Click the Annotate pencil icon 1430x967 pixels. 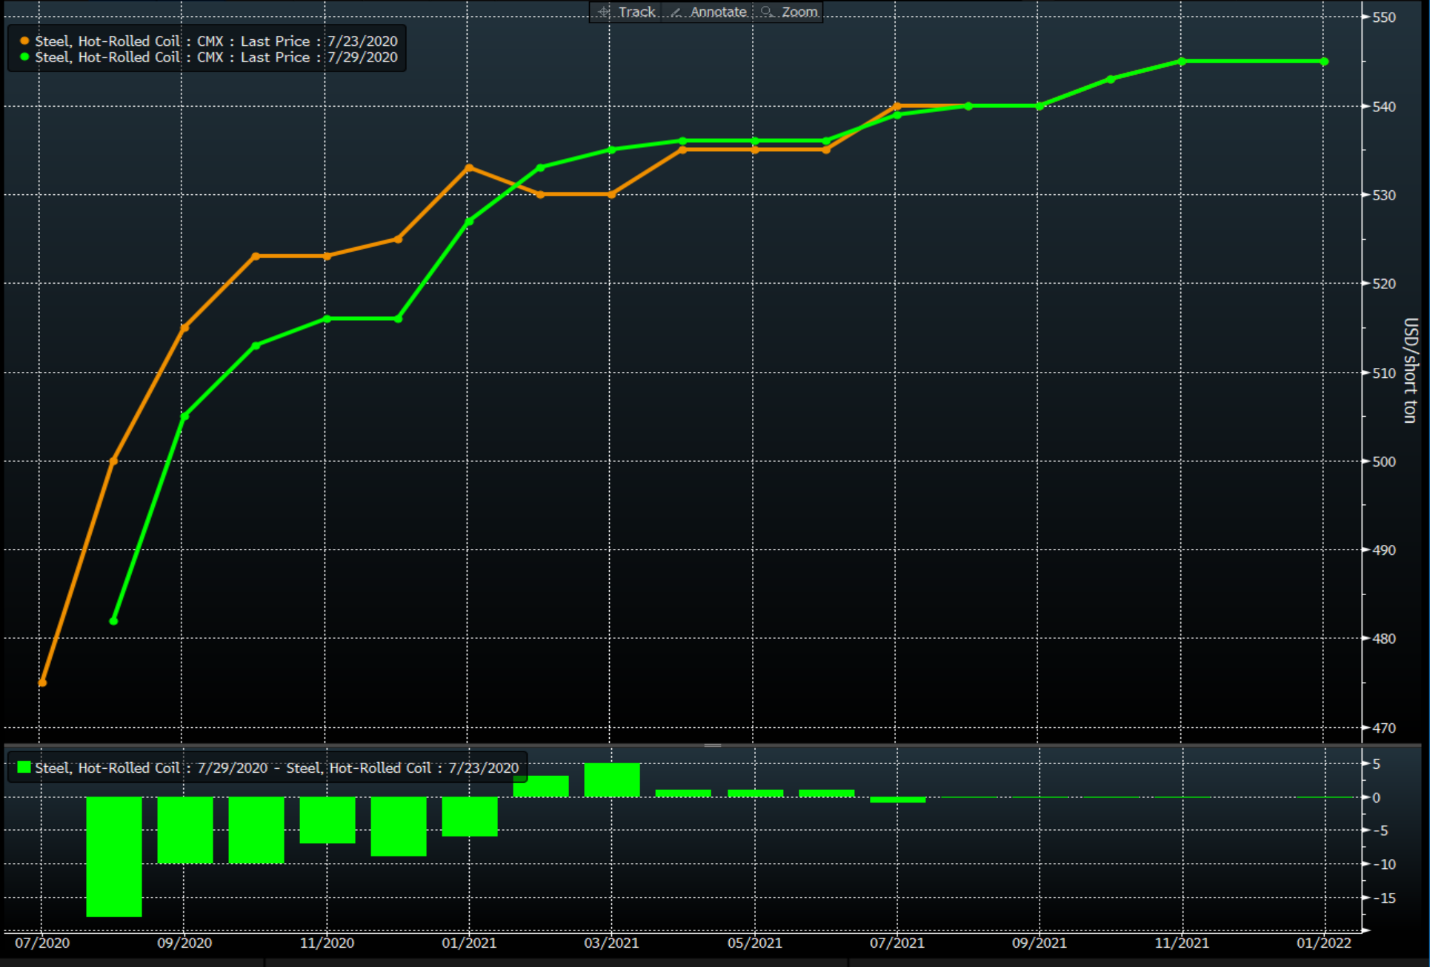coord(676,12)
